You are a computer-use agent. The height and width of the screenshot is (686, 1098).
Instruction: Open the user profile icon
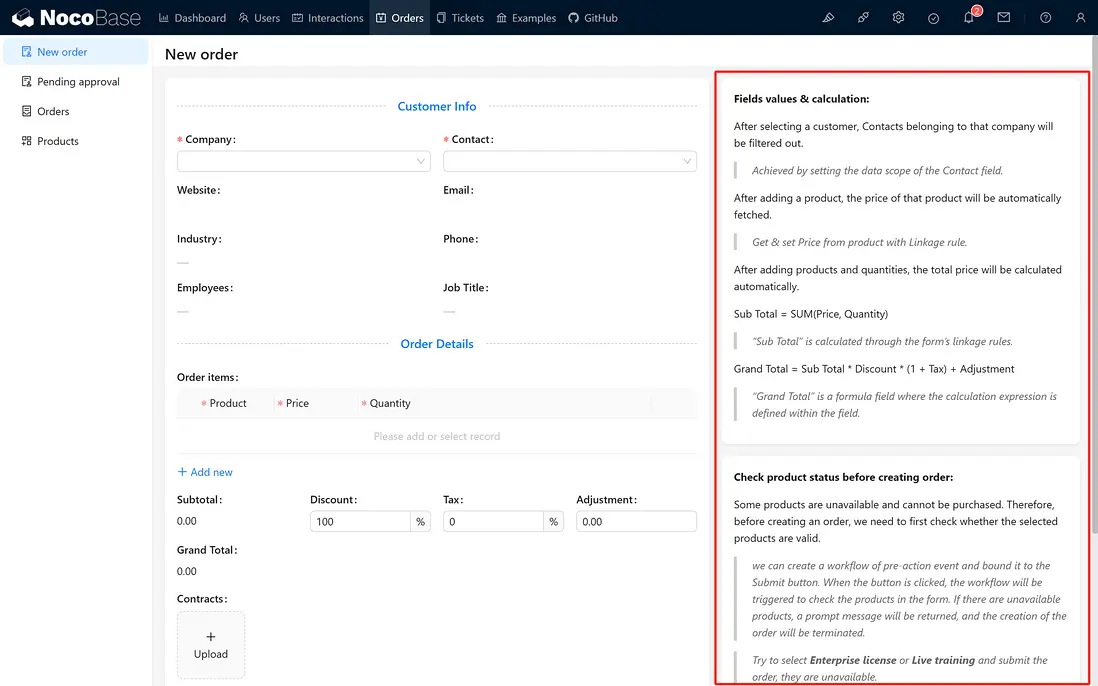pos(1080,18)
